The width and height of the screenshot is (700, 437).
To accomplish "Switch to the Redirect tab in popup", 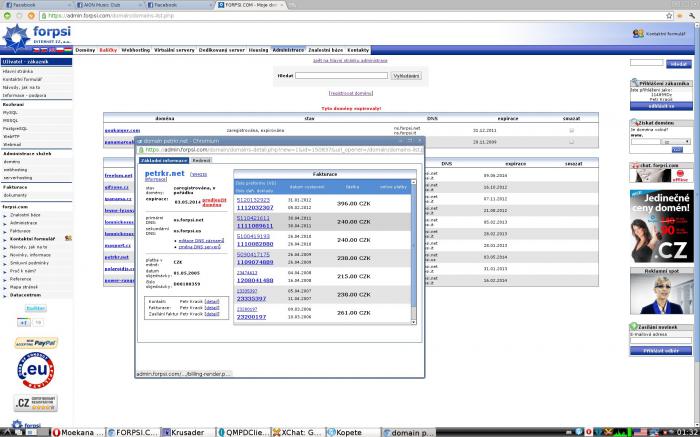I will 201,160.
